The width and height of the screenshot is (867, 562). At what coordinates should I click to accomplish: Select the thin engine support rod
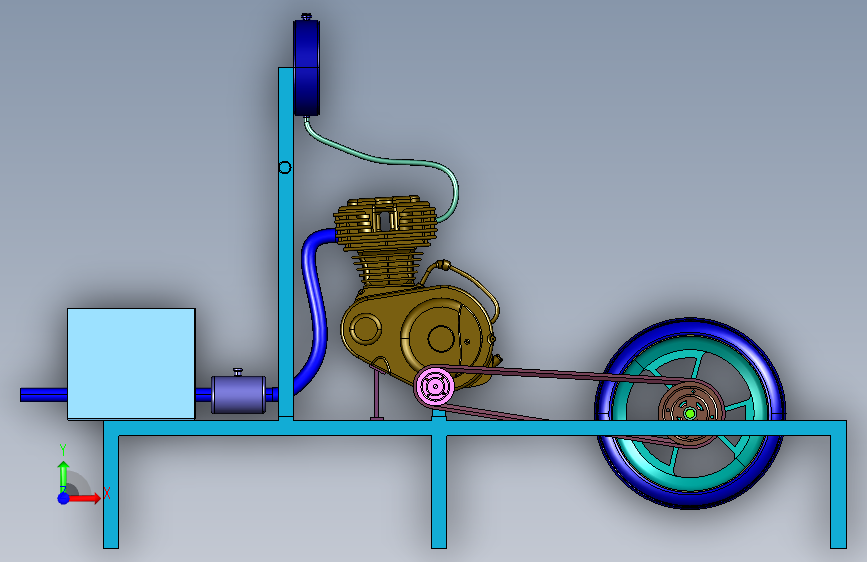point(377,396)
